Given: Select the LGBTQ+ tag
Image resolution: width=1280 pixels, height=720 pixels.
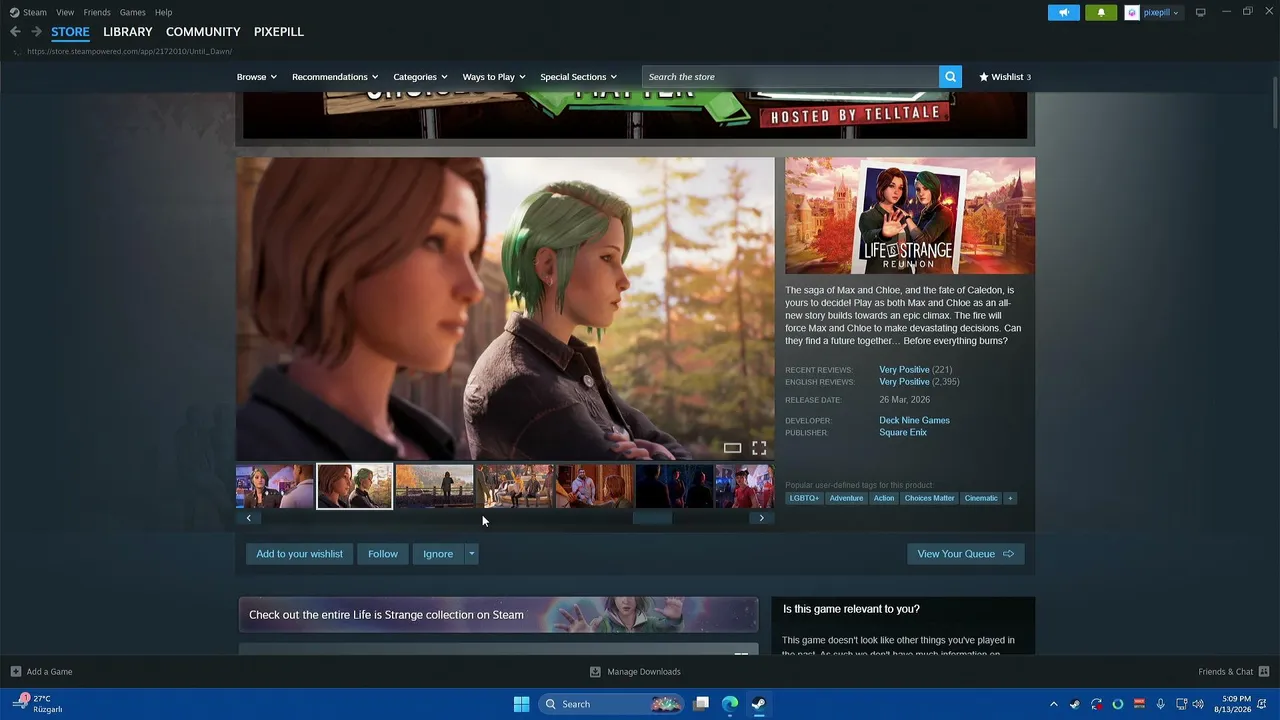Looking at the screenshot, I should [804, 498].
